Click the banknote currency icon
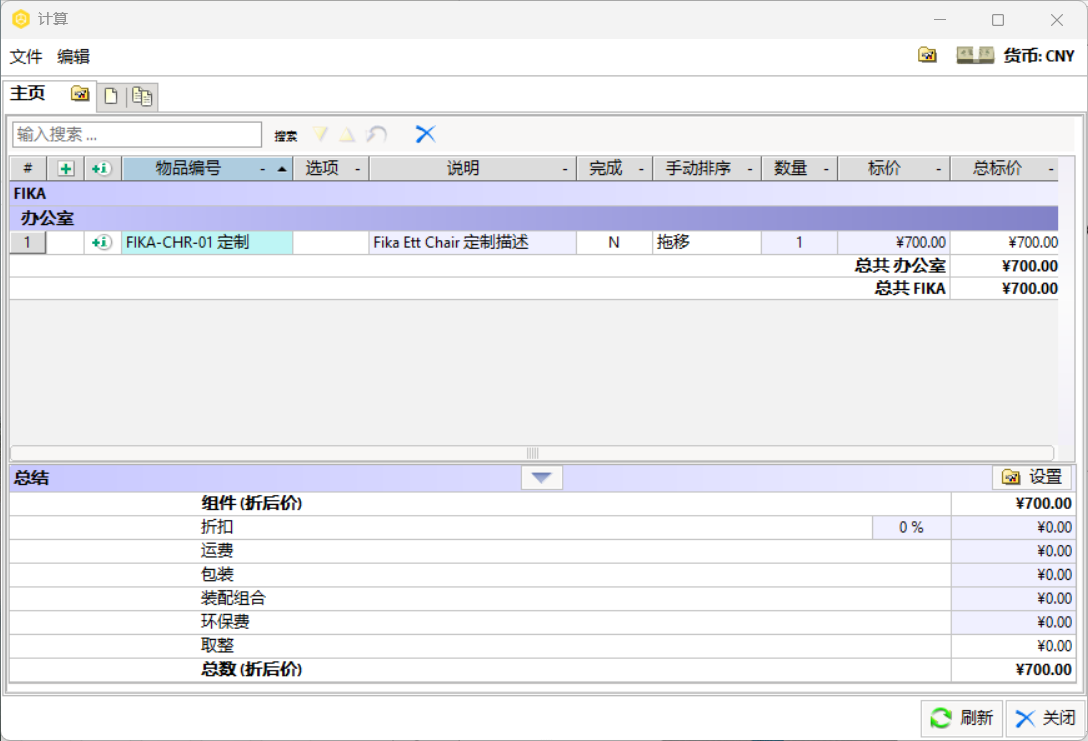 [975, 55]
